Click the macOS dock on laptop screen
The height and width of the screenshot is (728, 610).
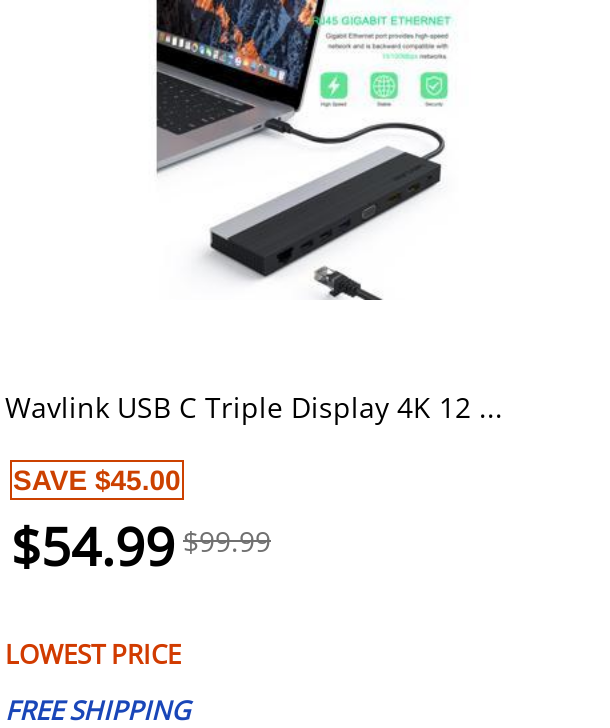(x=222, y=58)
